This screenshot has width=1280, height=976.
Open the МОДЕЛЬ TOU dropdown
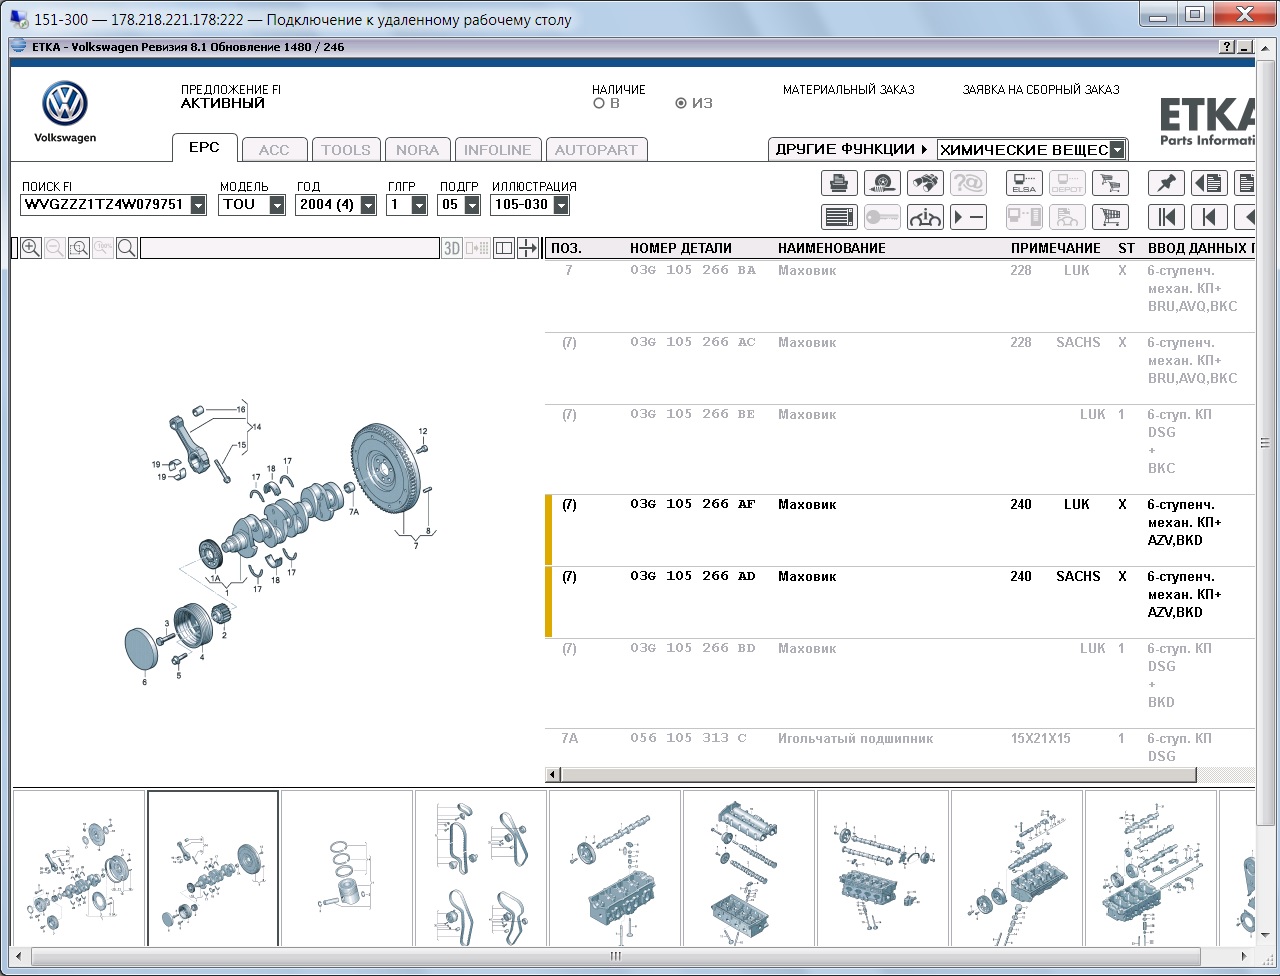(277, 205)
